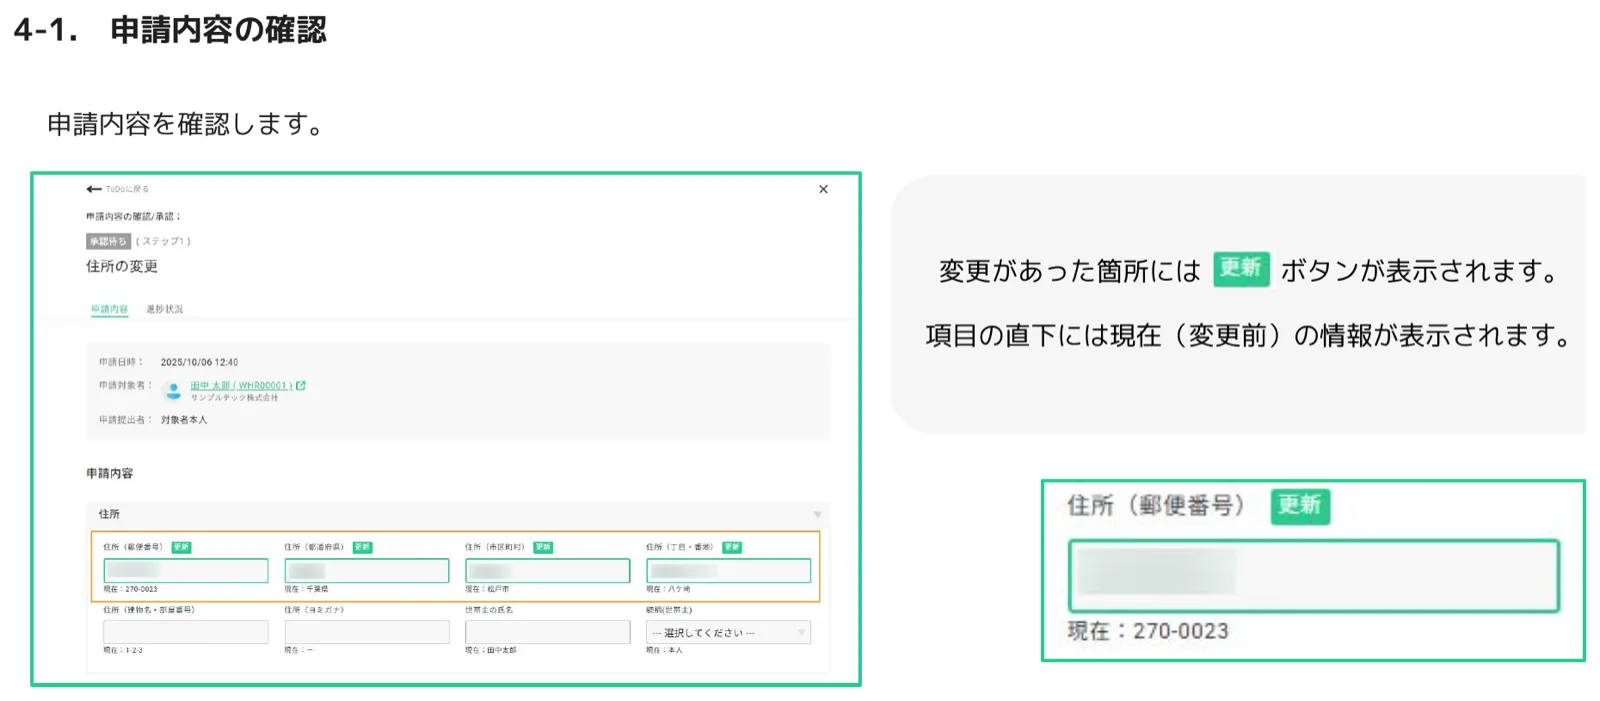Click the 更新 badge beside 住所(都道府県)
1600x701 pixels.
362,547
